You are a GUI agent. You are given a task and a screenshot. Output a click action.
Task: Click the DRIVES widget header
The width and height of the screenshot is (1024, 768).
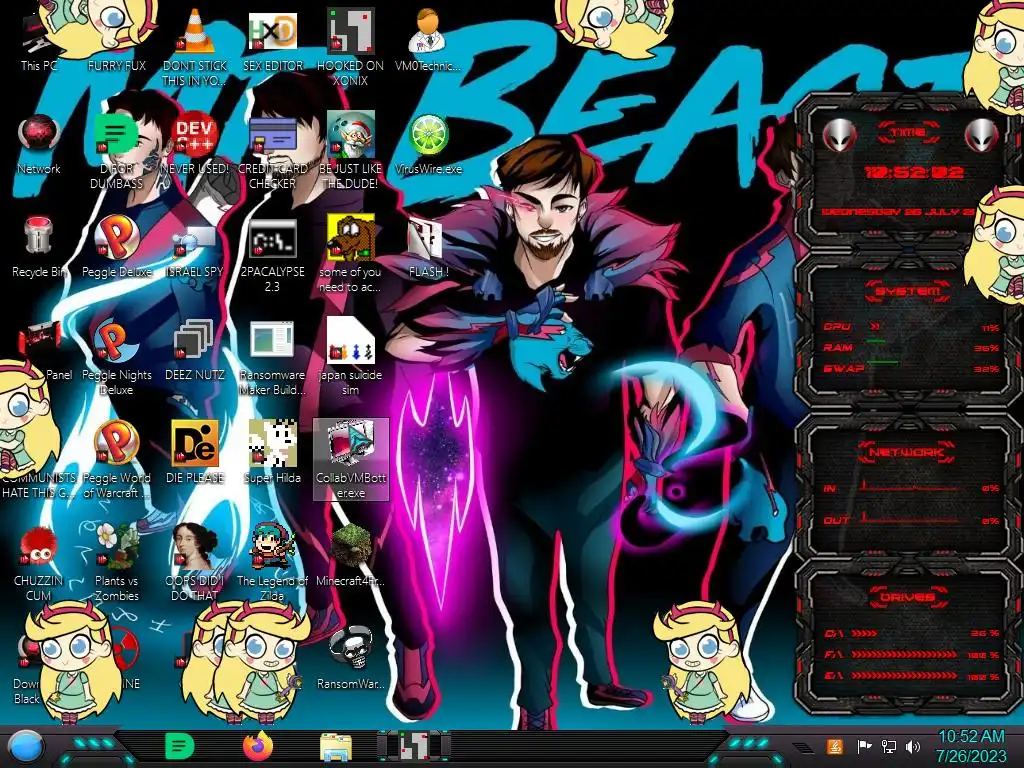tap(908, 596)
